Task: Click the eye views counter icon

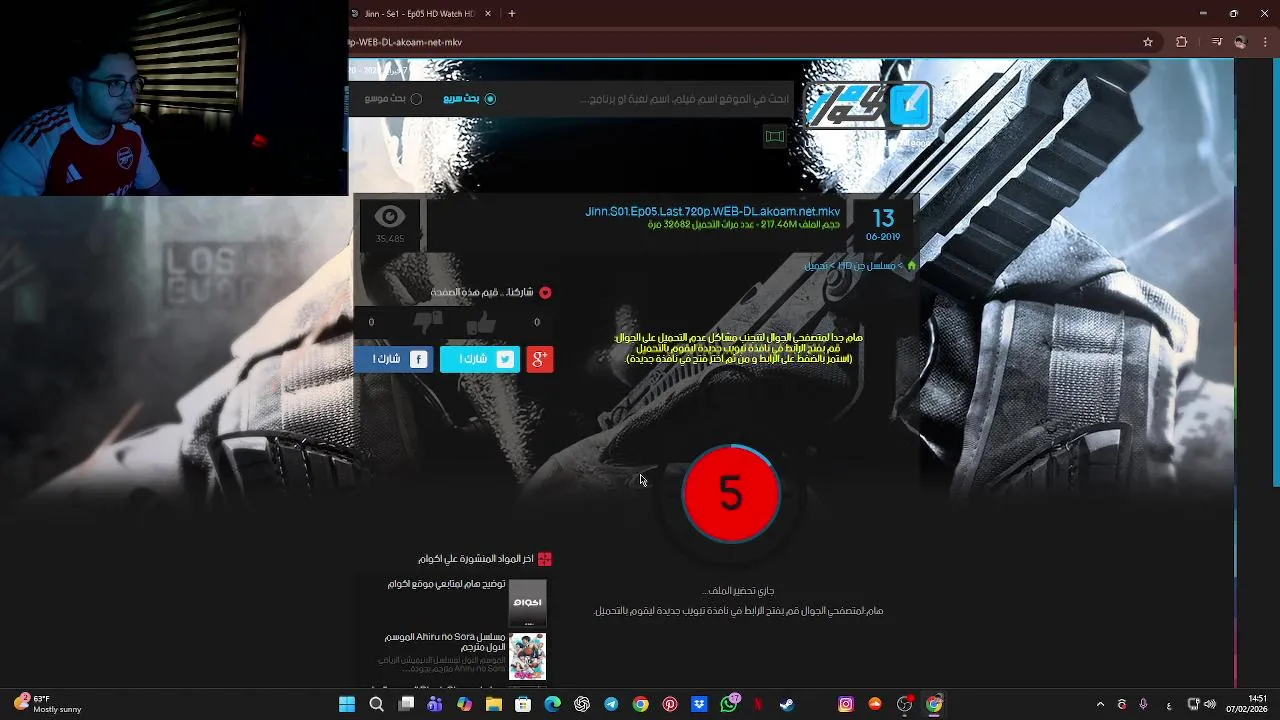Action: [x=390, y=217]
